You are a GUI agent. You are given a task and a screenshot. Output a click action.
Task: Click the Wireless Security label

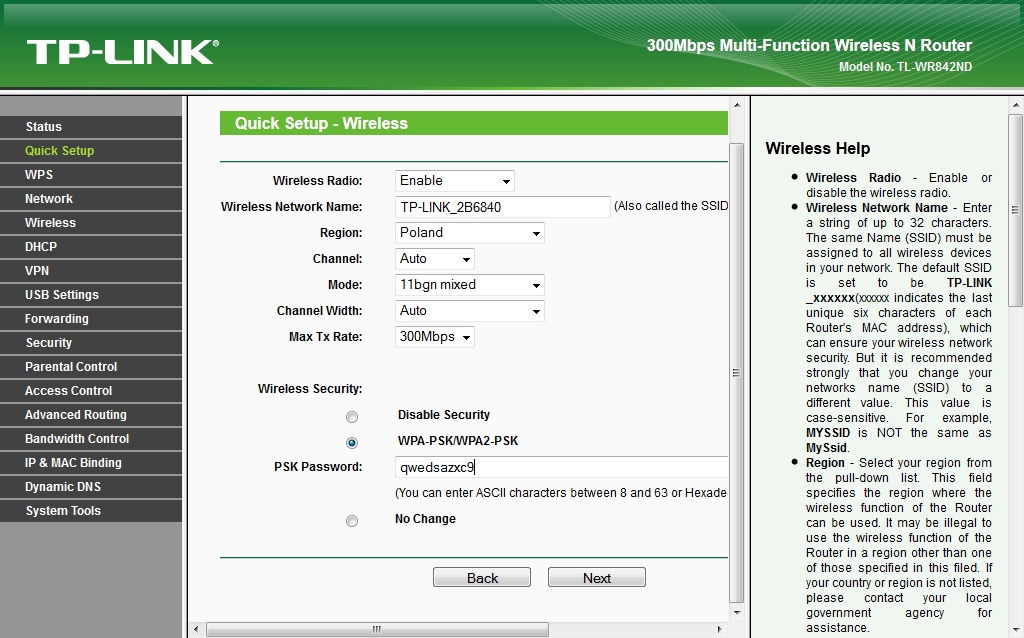point(310,389)
